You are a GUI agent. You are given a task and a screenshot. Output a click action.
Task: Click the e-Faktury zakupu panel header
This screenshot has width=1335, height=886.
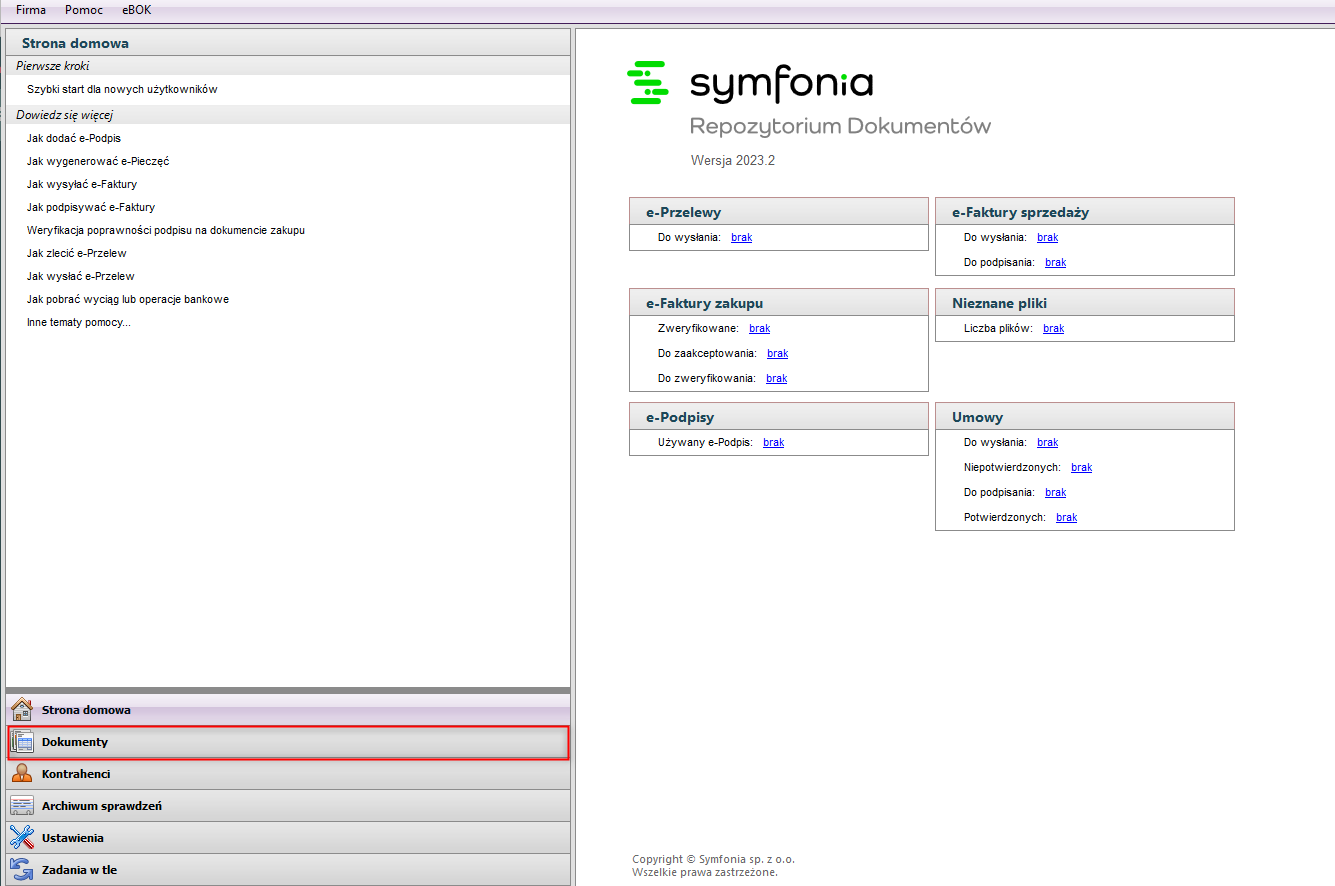[779, 302]
